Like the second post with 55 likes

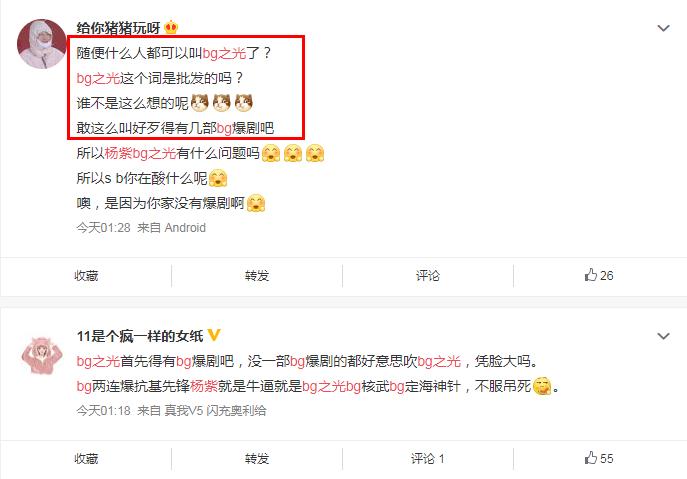coord(598,458)
